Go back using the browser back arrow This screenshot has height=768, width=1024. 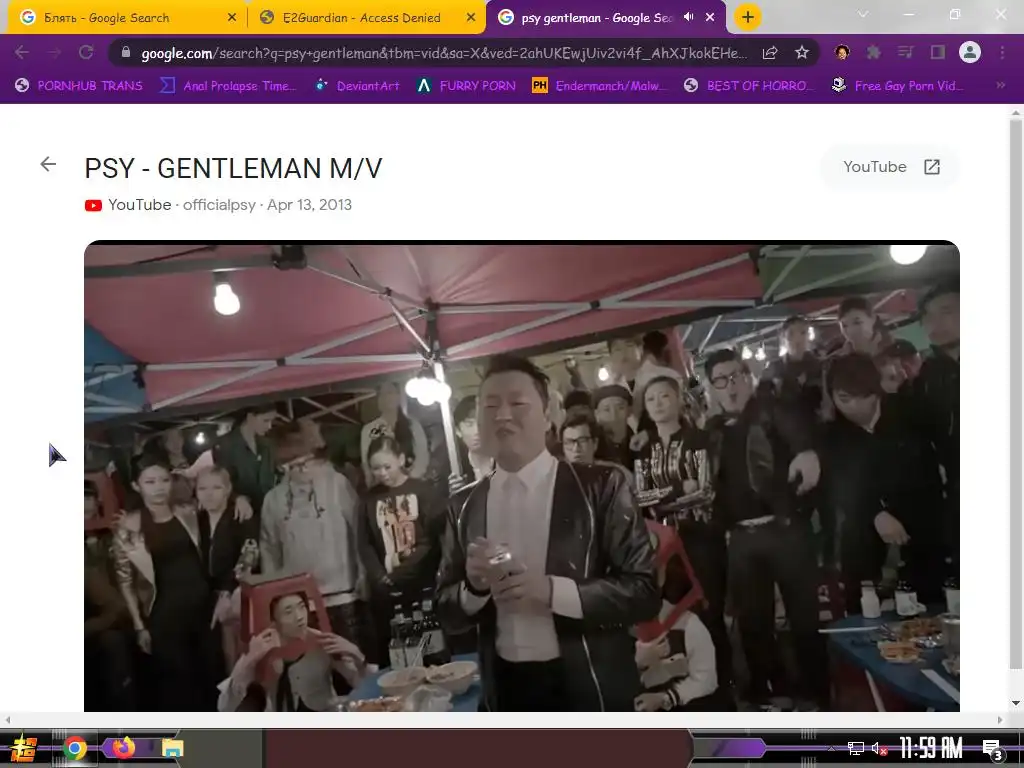tap(22, 52)
